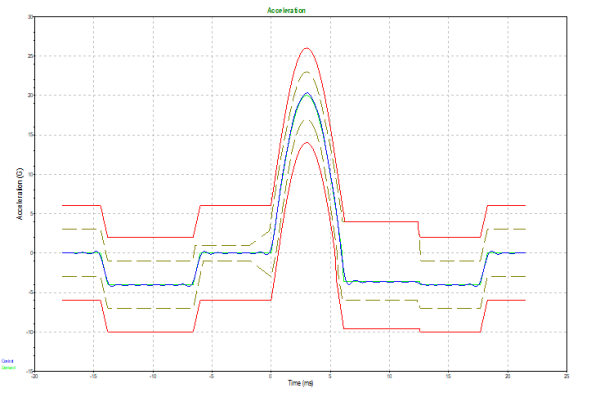Select the green 'Acceleration' chart title
The height and width of the screenshot is (397, 600).
click(286, 10)
